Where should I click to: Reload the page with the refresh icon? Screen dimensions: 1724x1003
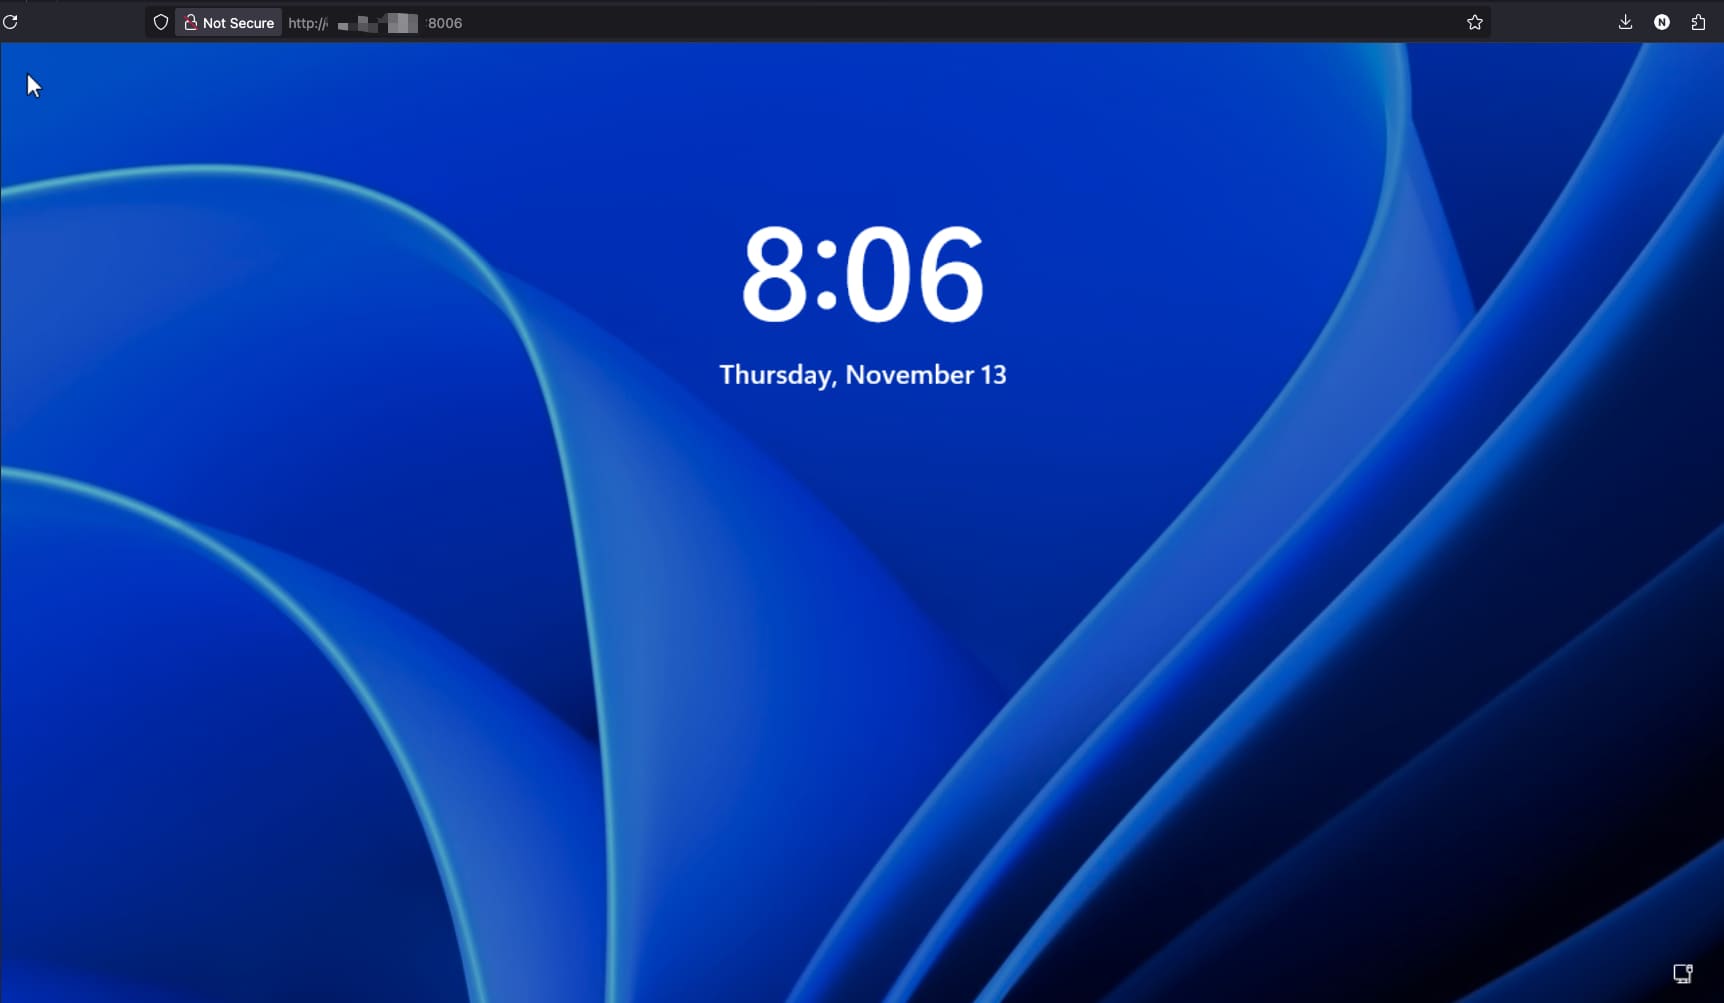click(11, 22)
